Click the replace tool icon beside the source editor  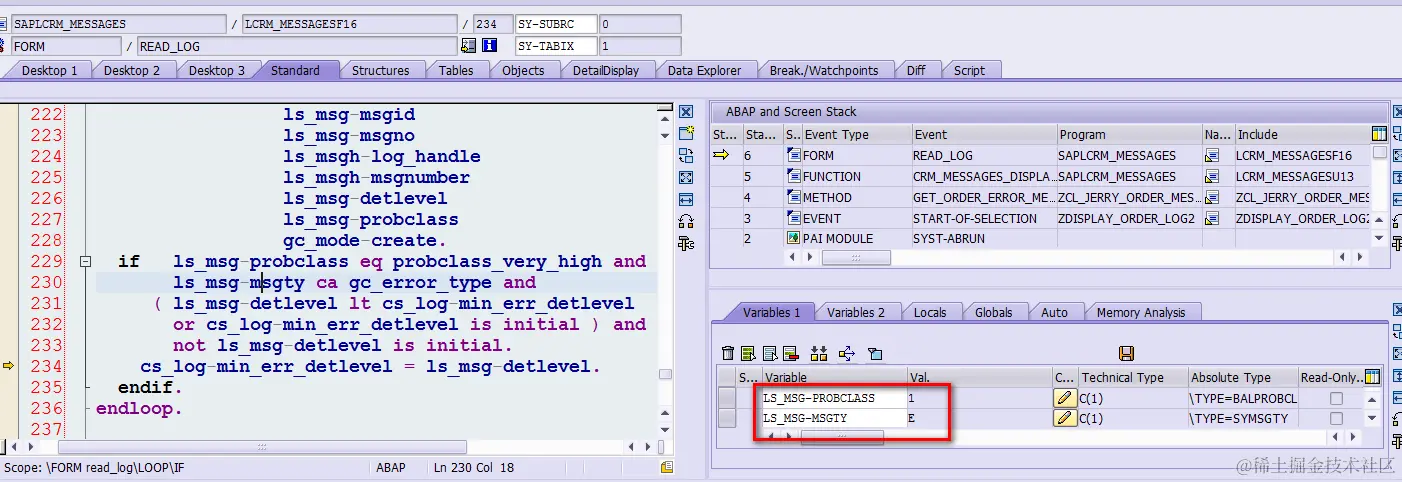point(686,155)
